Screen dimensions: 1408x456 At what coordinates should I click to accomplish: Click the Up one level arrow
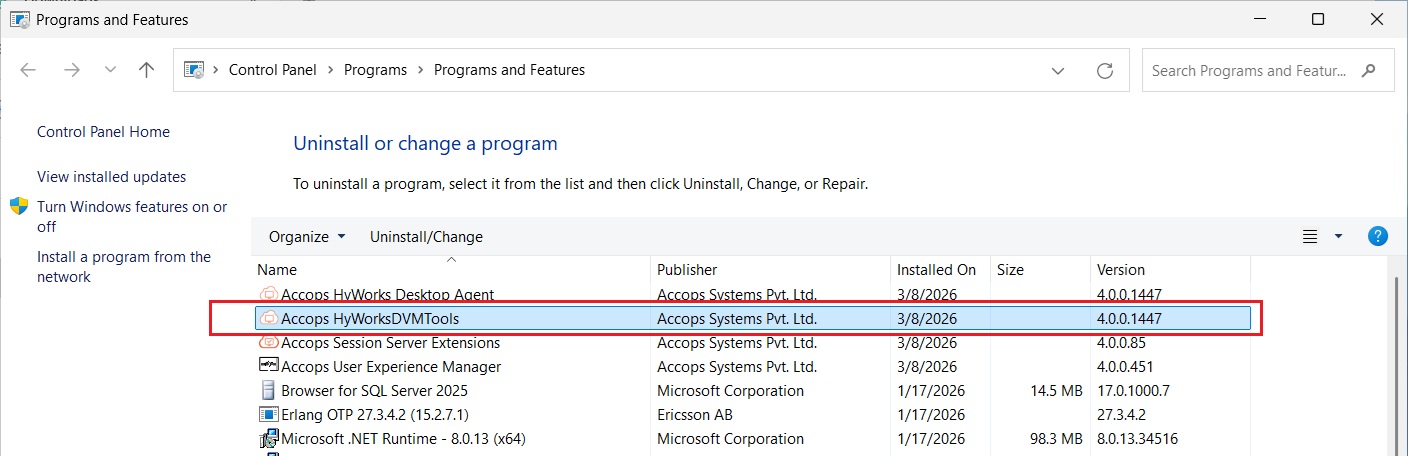(x=147, y=70)
